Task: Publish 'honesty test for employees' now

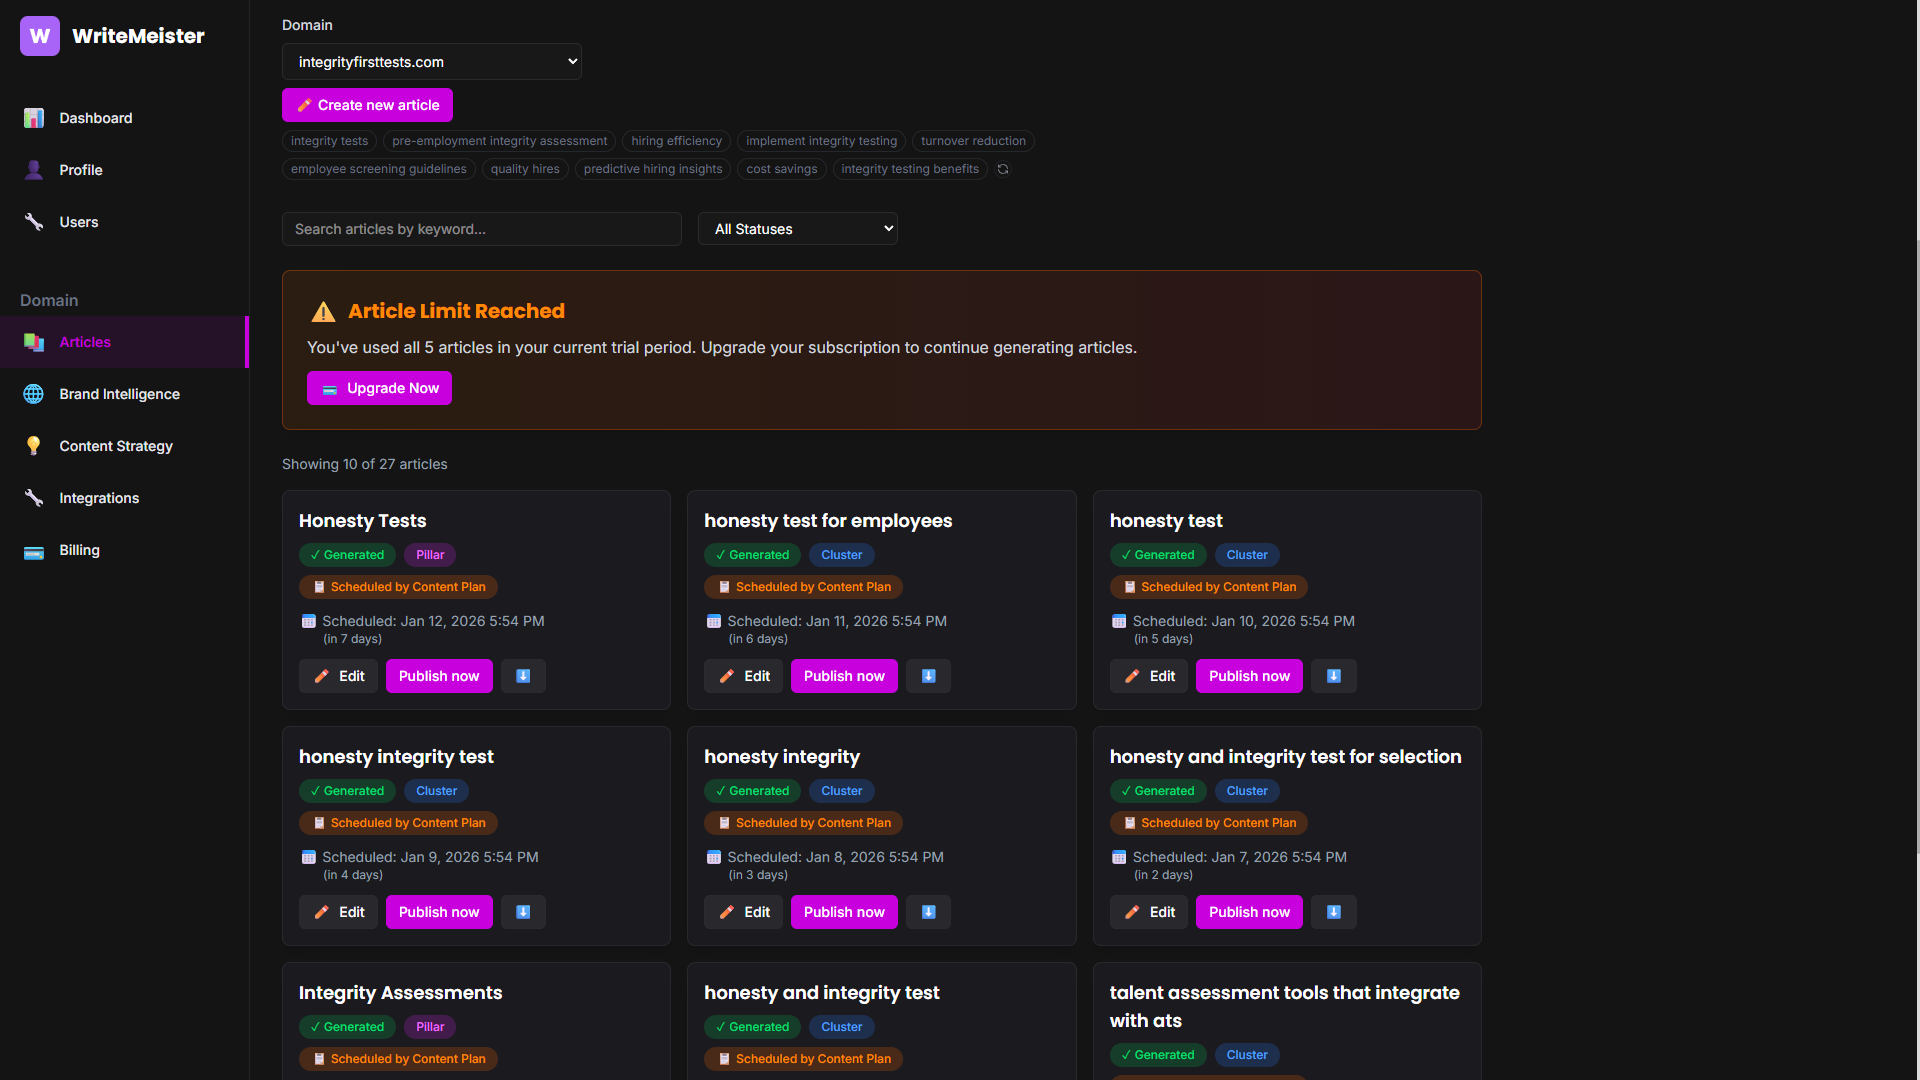Action: click(843, 676)
